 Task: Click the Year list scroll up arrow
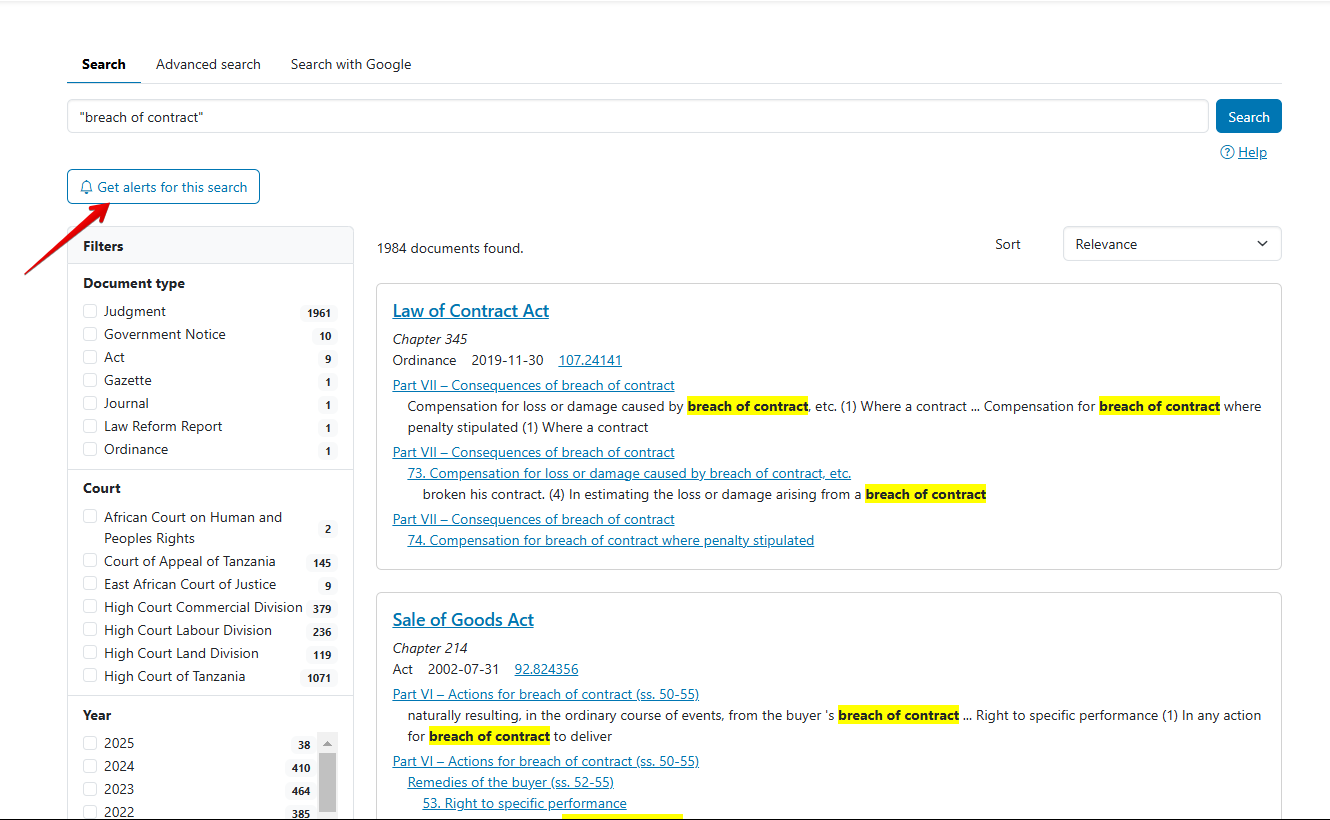(x=327, y=743)
